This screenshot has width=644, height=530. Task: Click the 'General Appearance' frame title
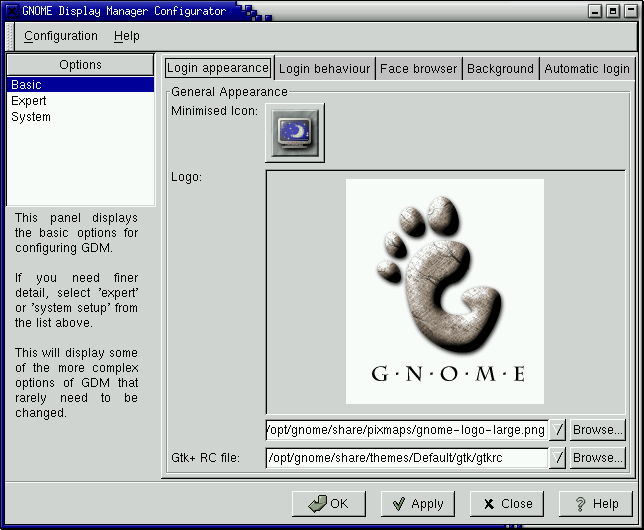pyautogui.click(x=229, y=92)
